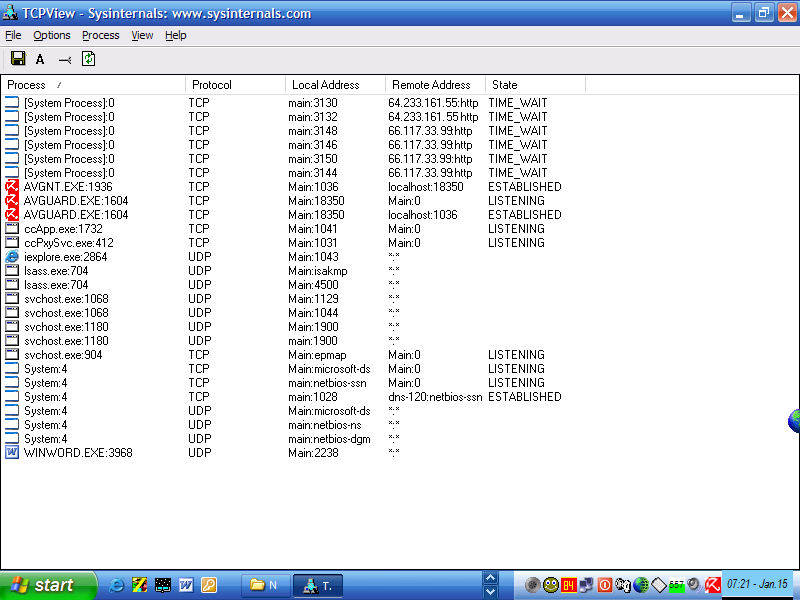Open the Process menu
Image resolution: width=800 pixels, height=600 pixels.
point(100,35)
